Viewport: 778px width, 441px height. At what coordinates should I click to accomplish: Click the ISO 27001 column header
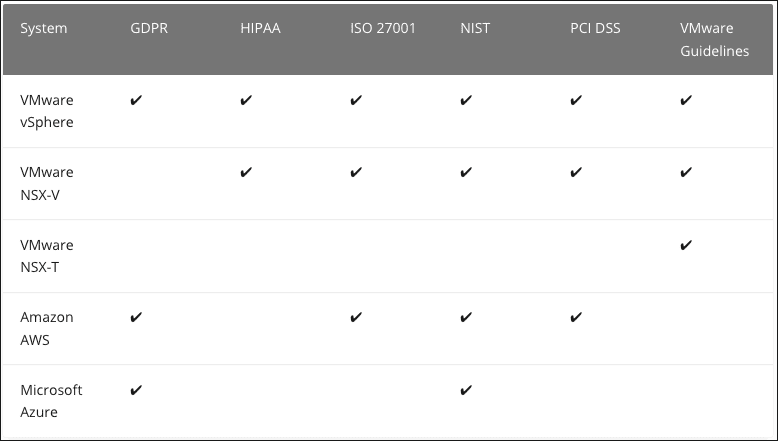(x=383, y=28)
